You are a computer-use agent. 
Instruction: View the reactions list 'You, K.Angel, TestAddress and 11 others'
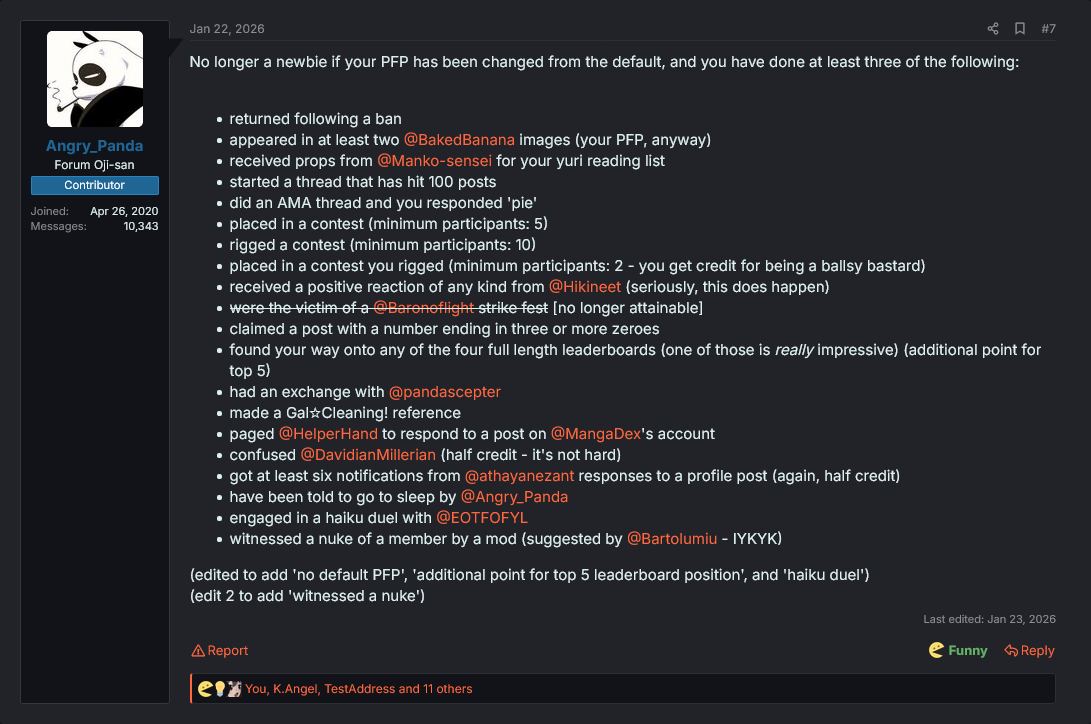(358, 689)
